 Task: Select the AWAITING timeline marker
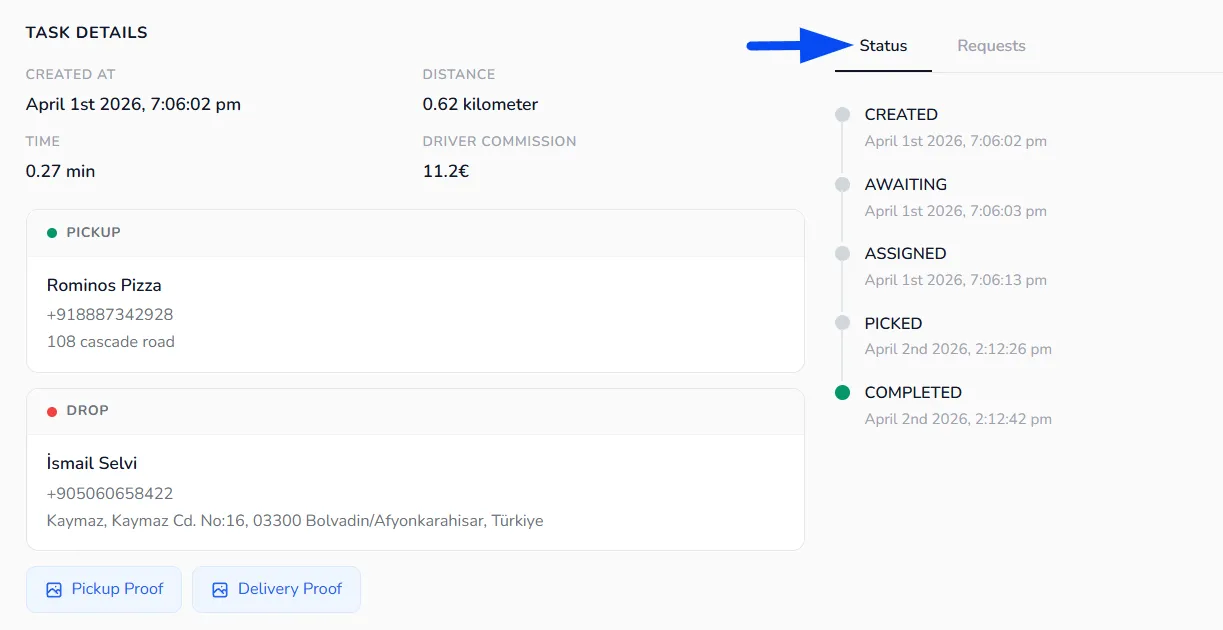point(842,185)
